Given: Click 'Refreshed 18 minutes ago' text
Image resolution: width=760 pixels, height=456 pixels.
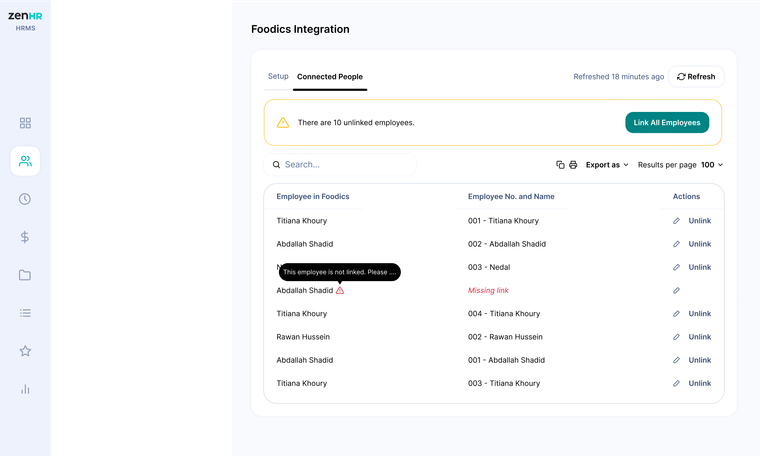Looking at the screenshot, I should (618, 77).
